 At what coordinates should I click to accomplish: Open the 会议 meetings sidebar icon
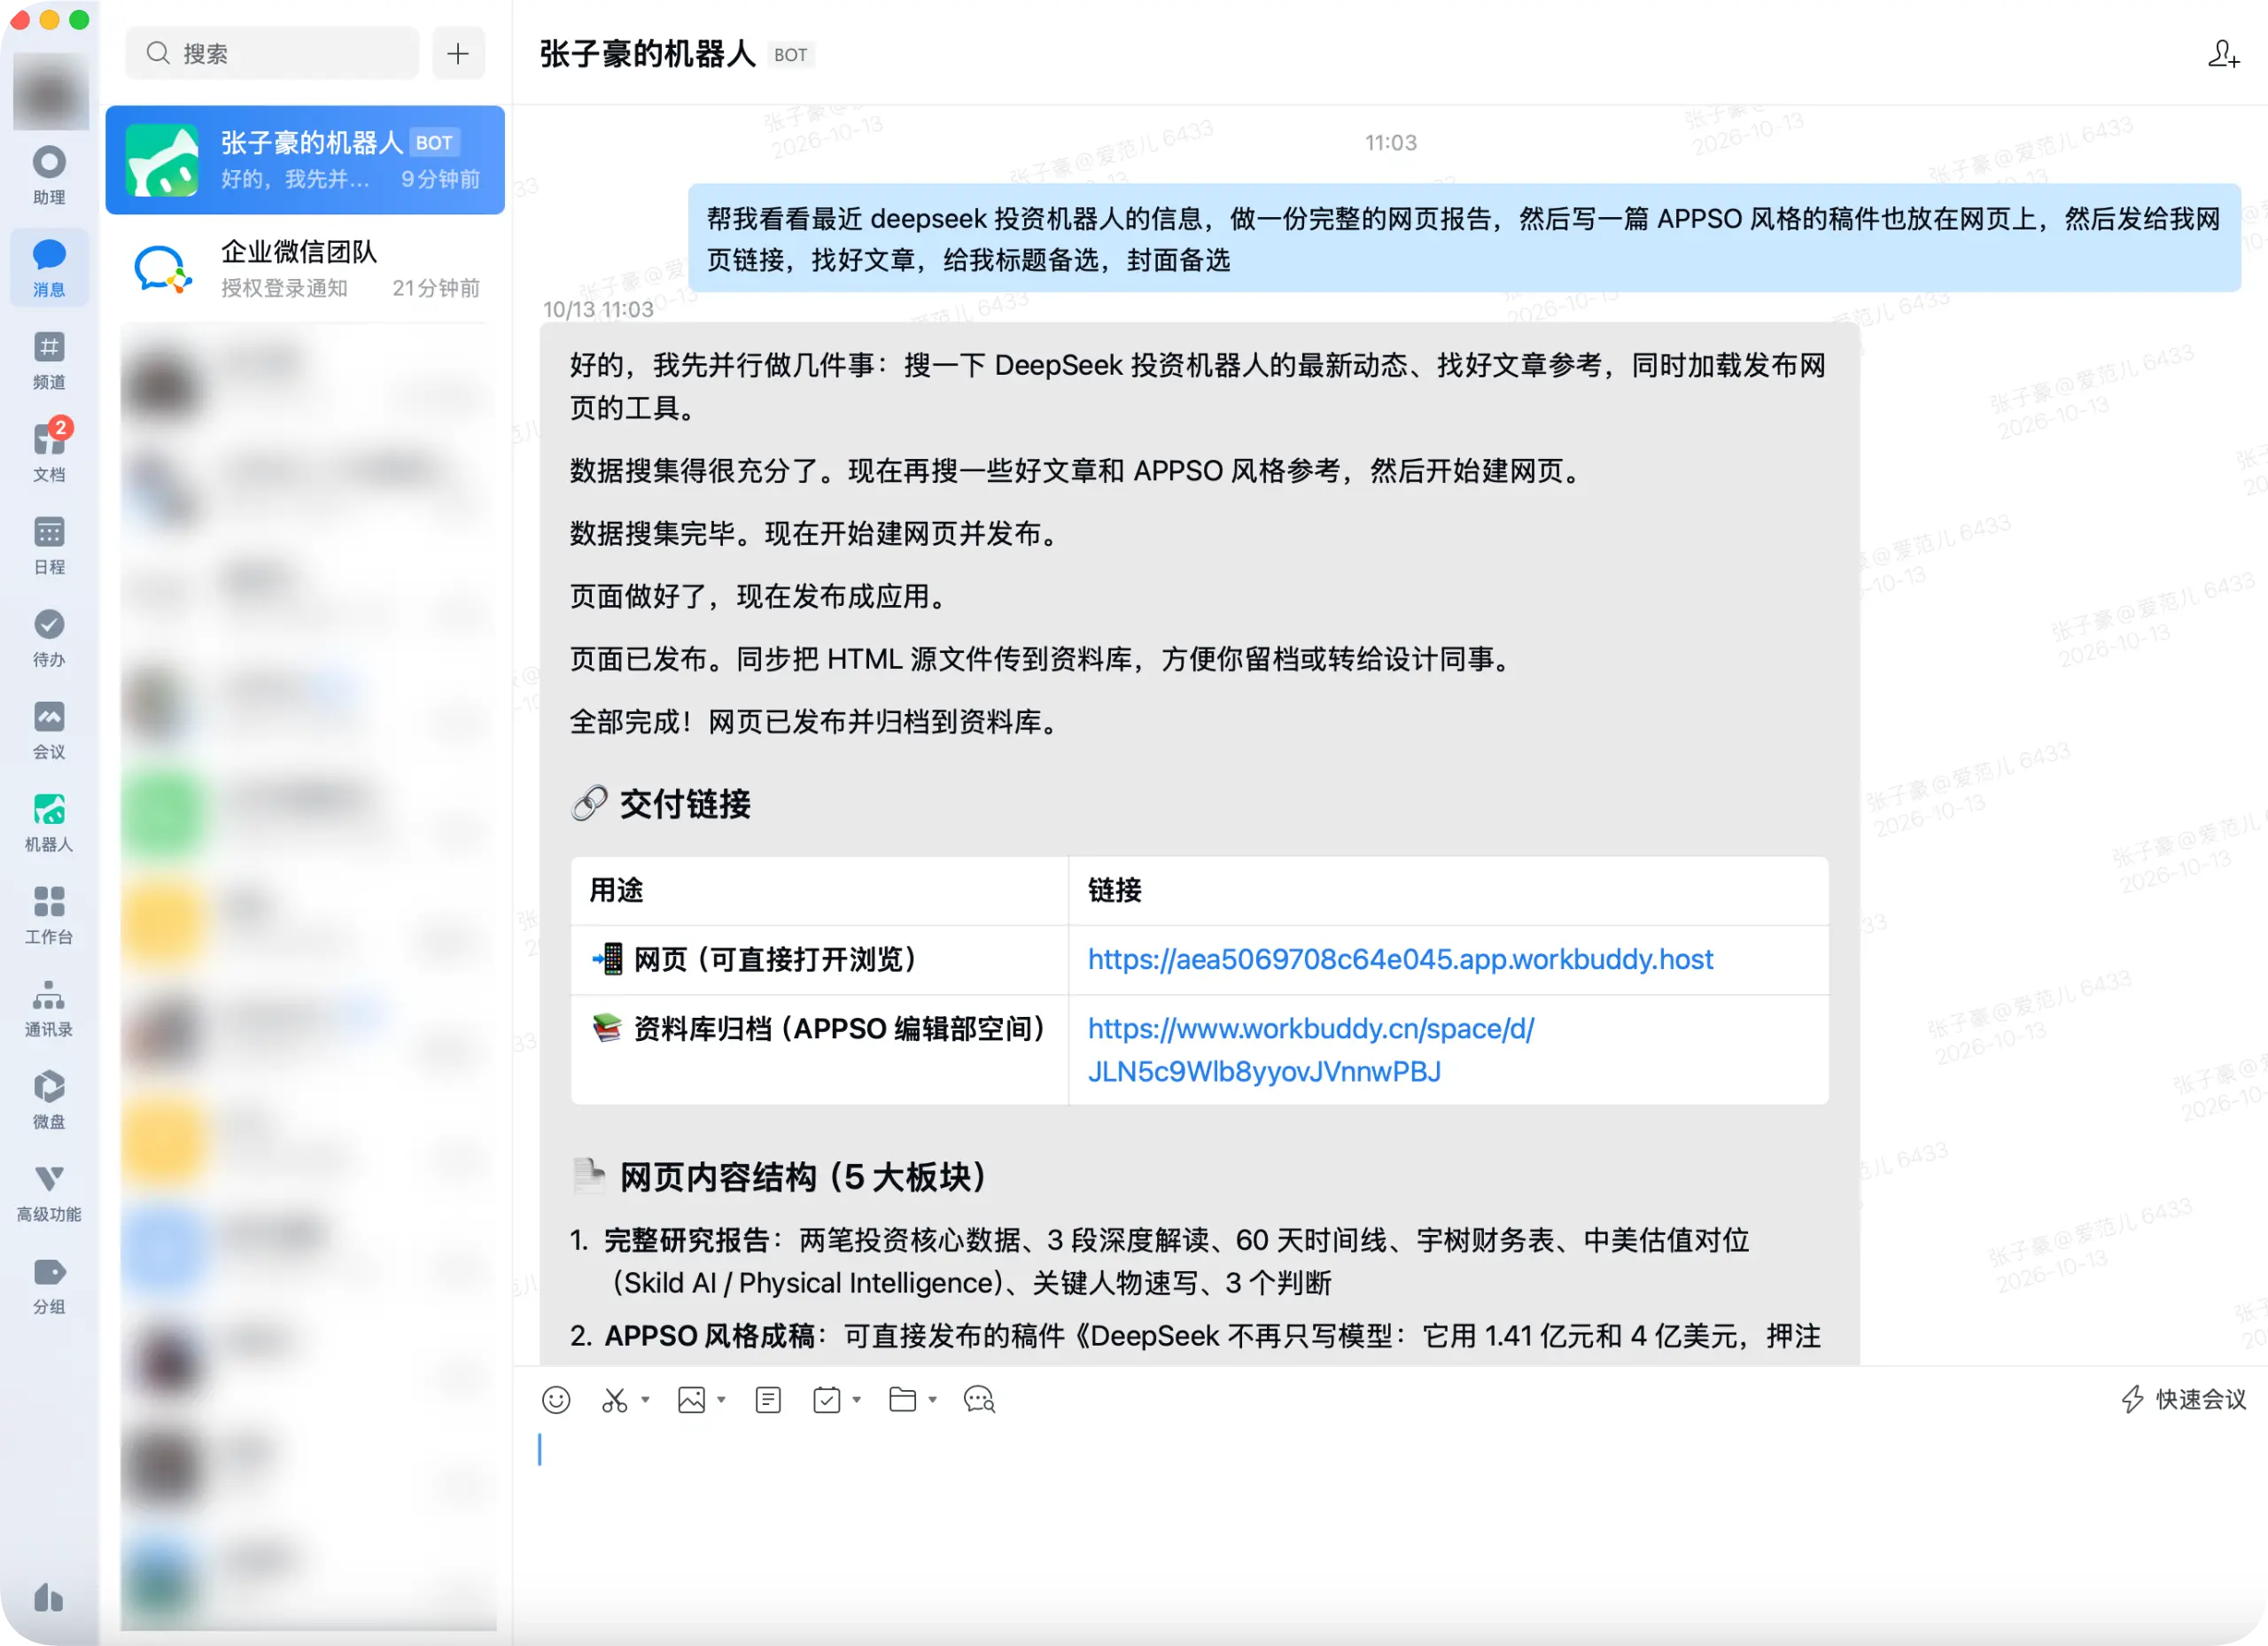click(49, 730)
